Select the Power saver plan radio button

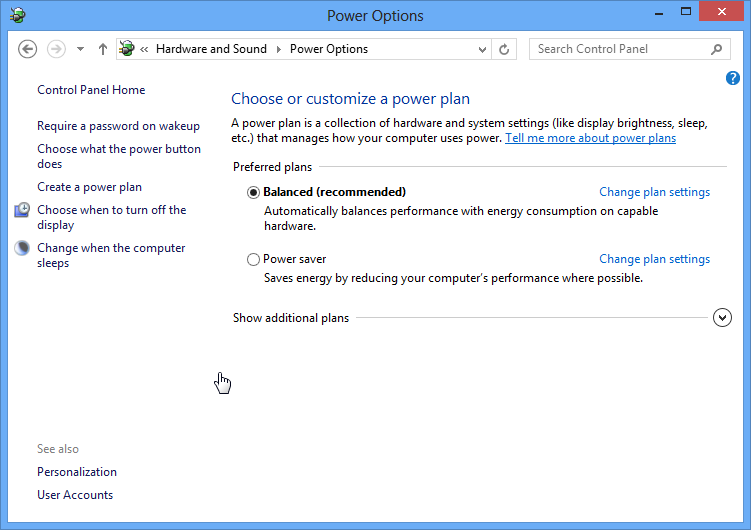tap(253, 260)
